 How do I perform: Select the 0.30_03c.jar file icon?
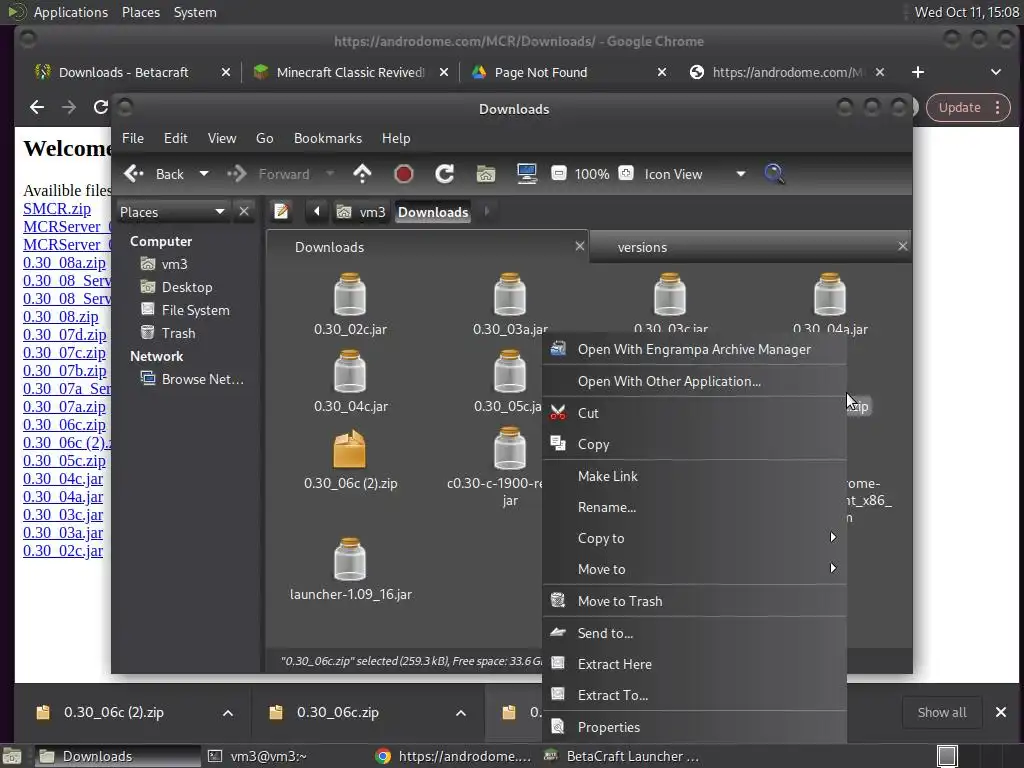click(x=670, y=295)
